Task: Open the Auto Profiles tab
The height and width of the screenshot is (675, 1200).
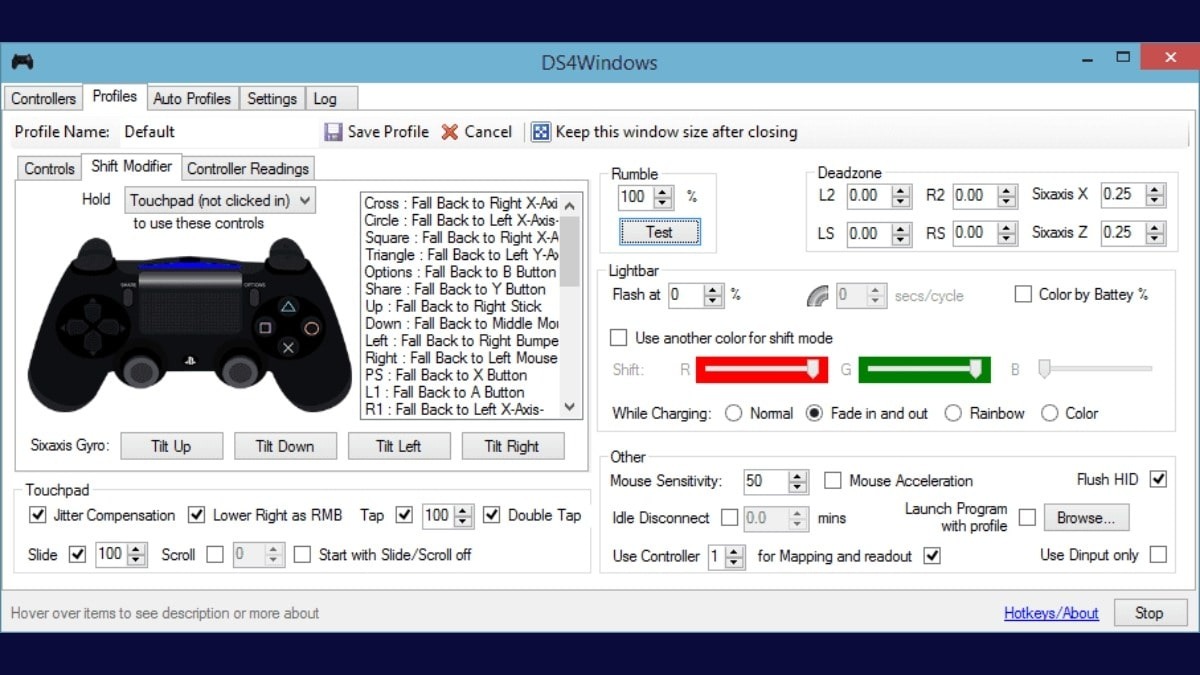Action: coord(192,98)
